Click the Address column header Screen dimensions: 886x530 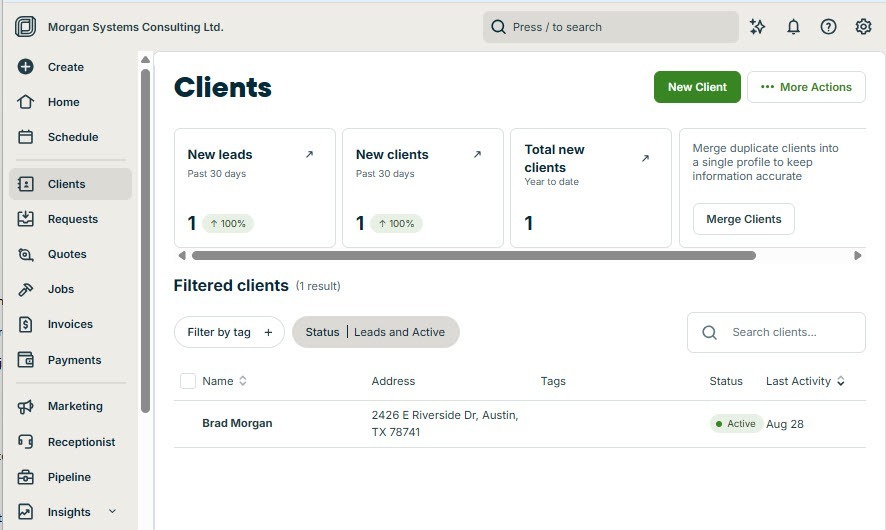[x=393, y=381]
